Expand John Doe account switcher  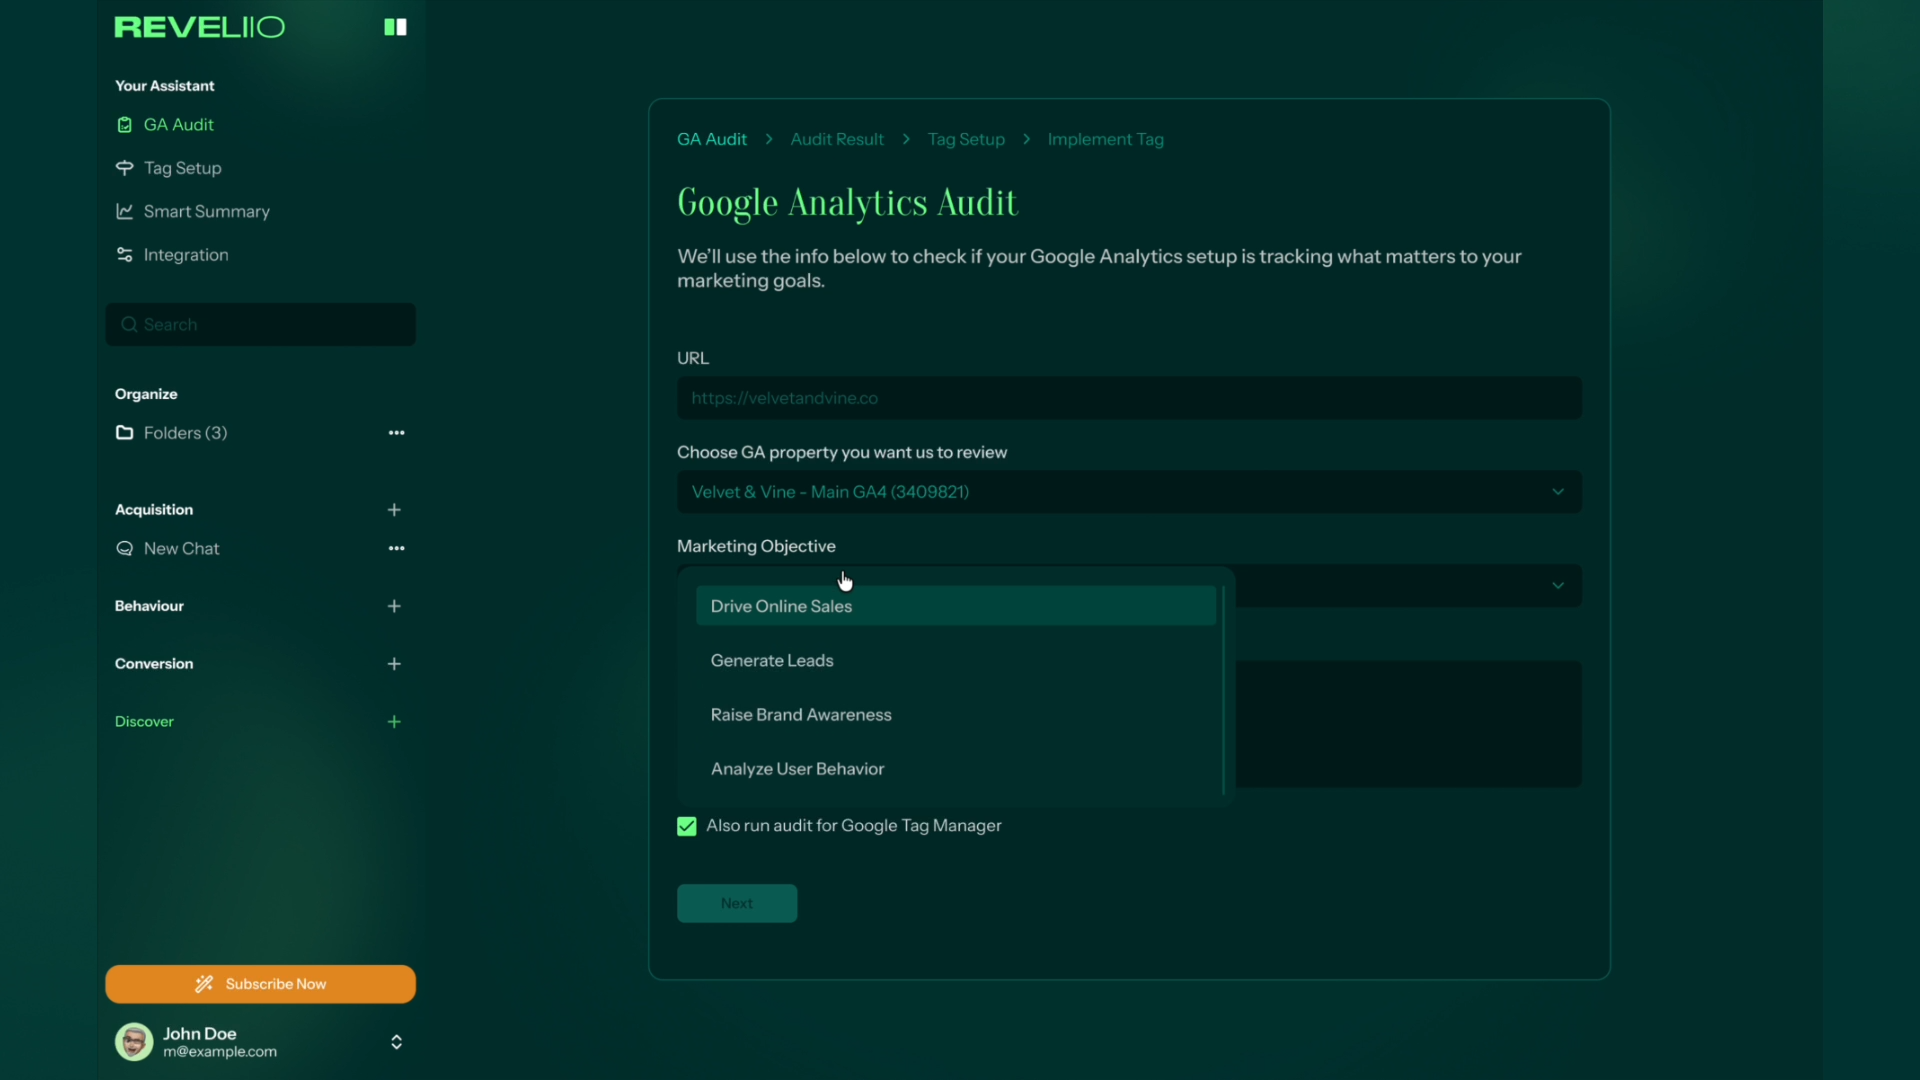coord(396,1042)
